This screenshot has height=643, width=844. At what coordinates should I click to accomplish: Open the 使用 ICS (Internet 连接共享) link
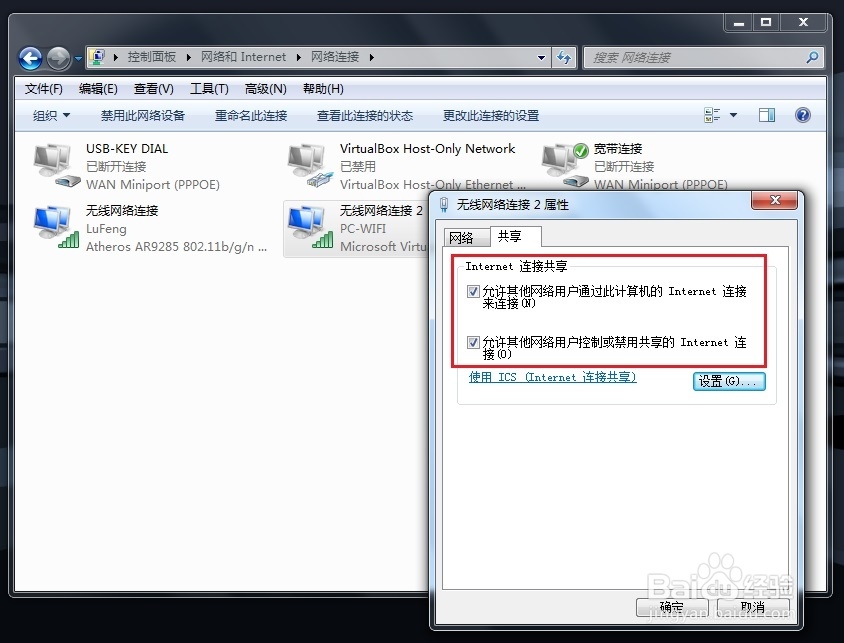[552, 377]
